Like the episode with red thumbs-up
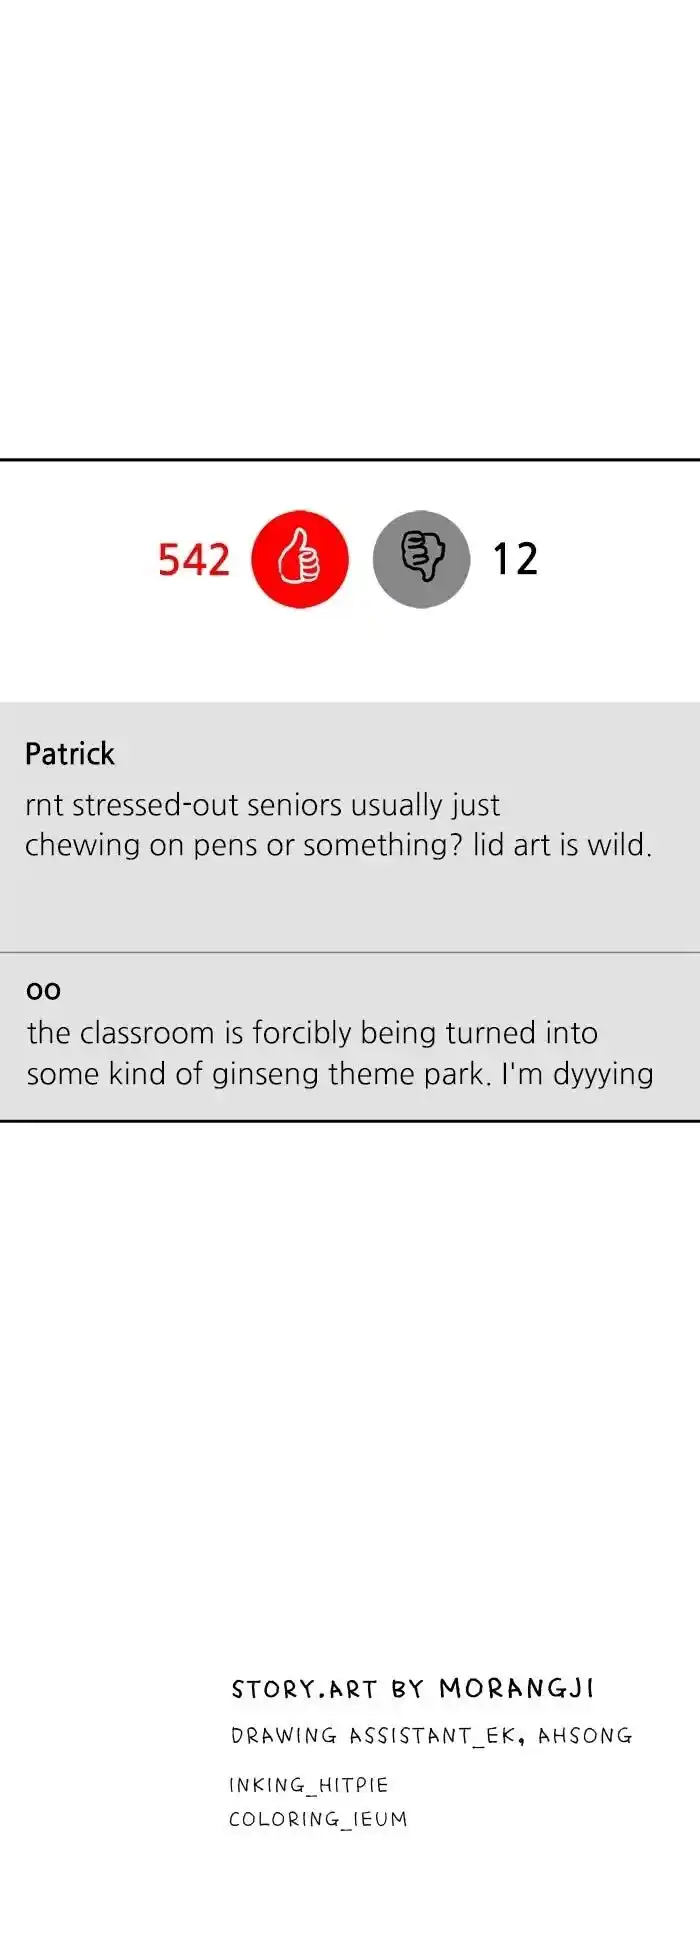This screenshot has width=700, height=1960. click(299, 559)
